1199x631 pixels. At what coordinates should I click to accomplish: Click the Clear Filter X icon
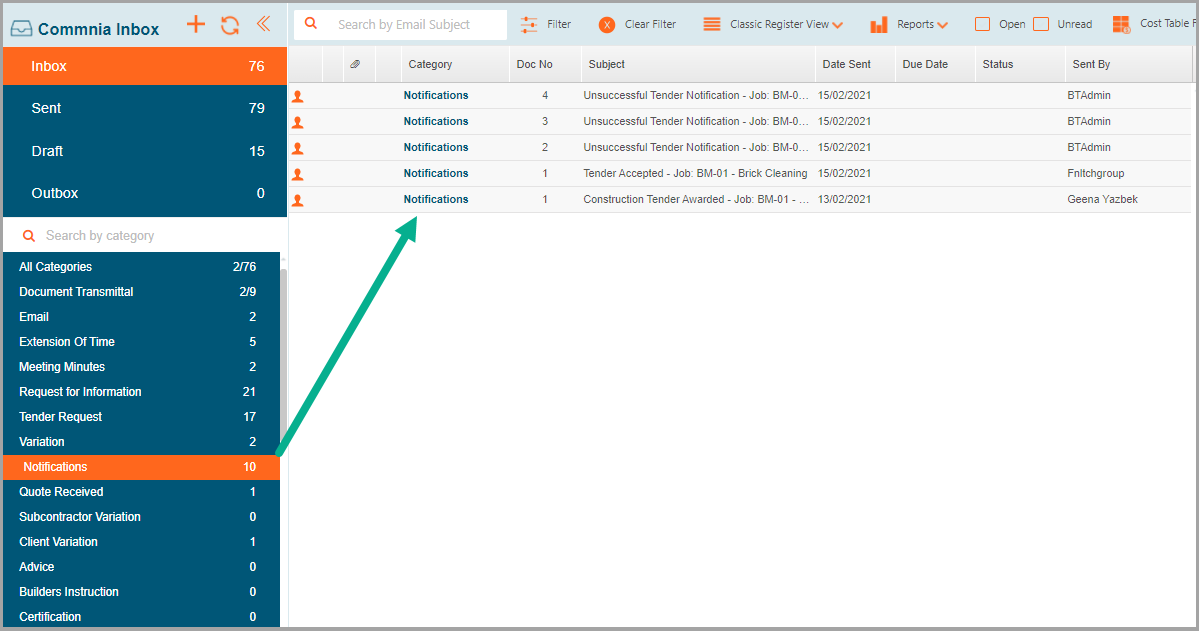(x=607, y=25)
